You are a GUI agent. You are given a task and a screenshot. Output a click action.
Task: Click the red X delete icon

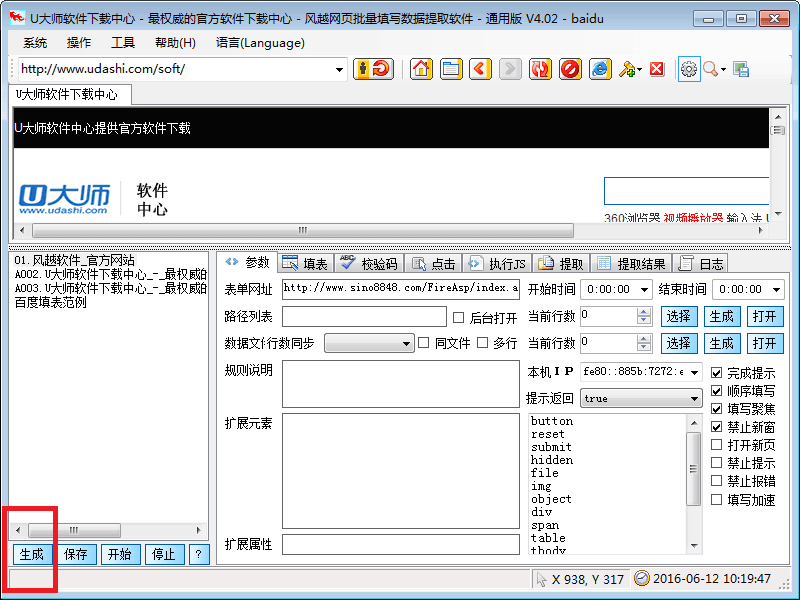(x=657, y=69)
